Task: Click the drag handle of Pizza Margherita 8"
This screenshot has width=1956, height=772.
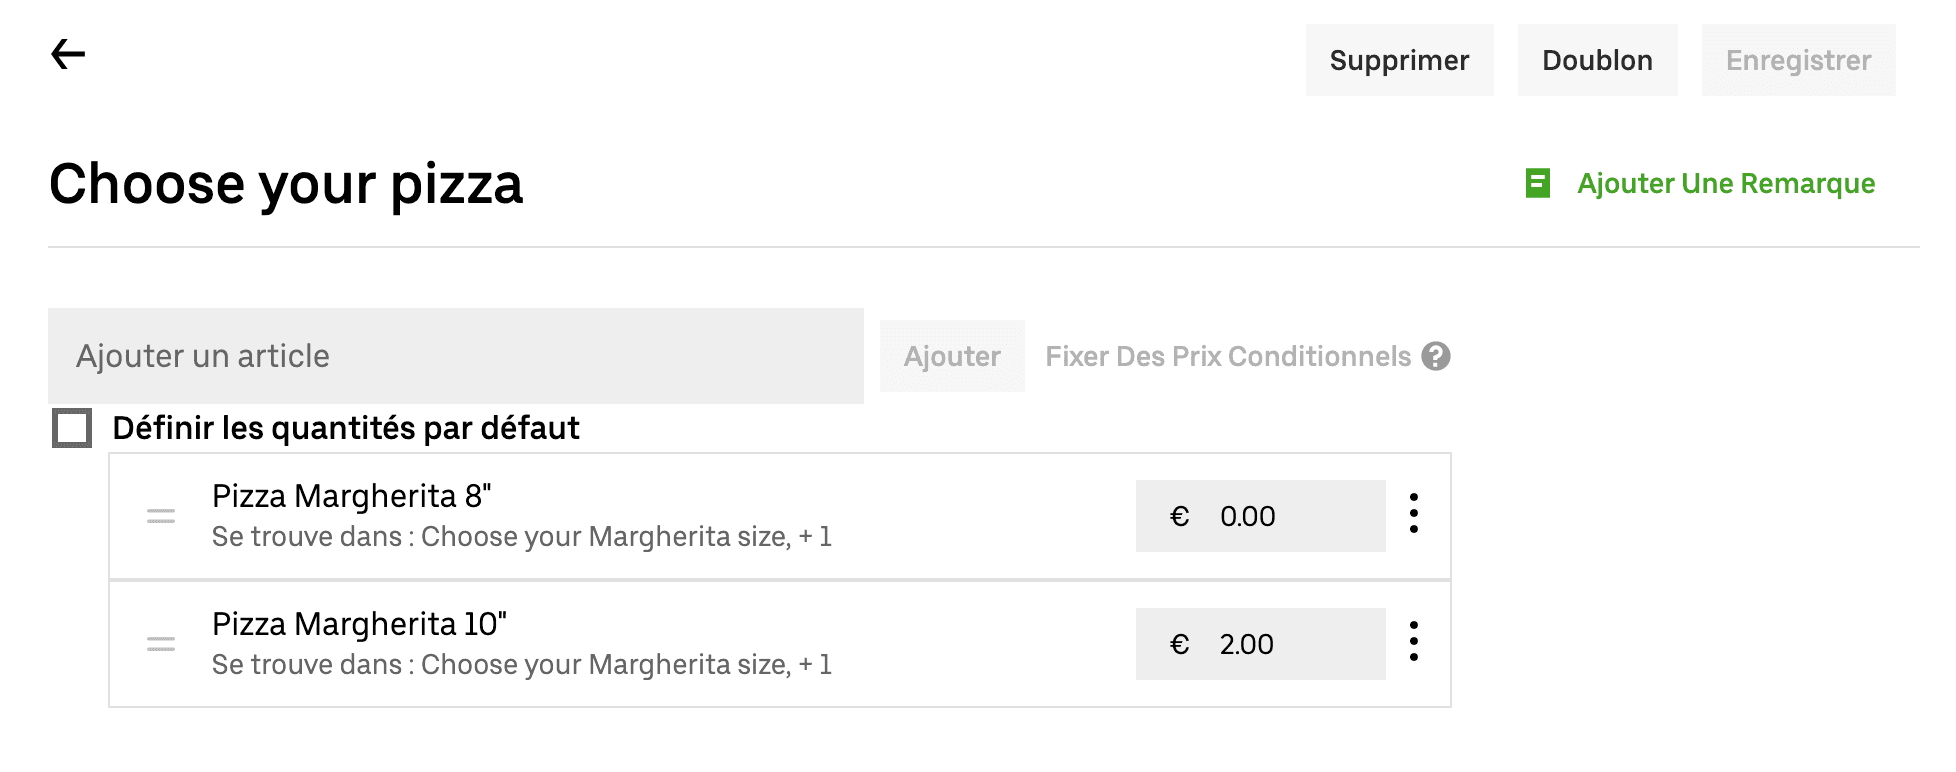Action: point(160,516)
